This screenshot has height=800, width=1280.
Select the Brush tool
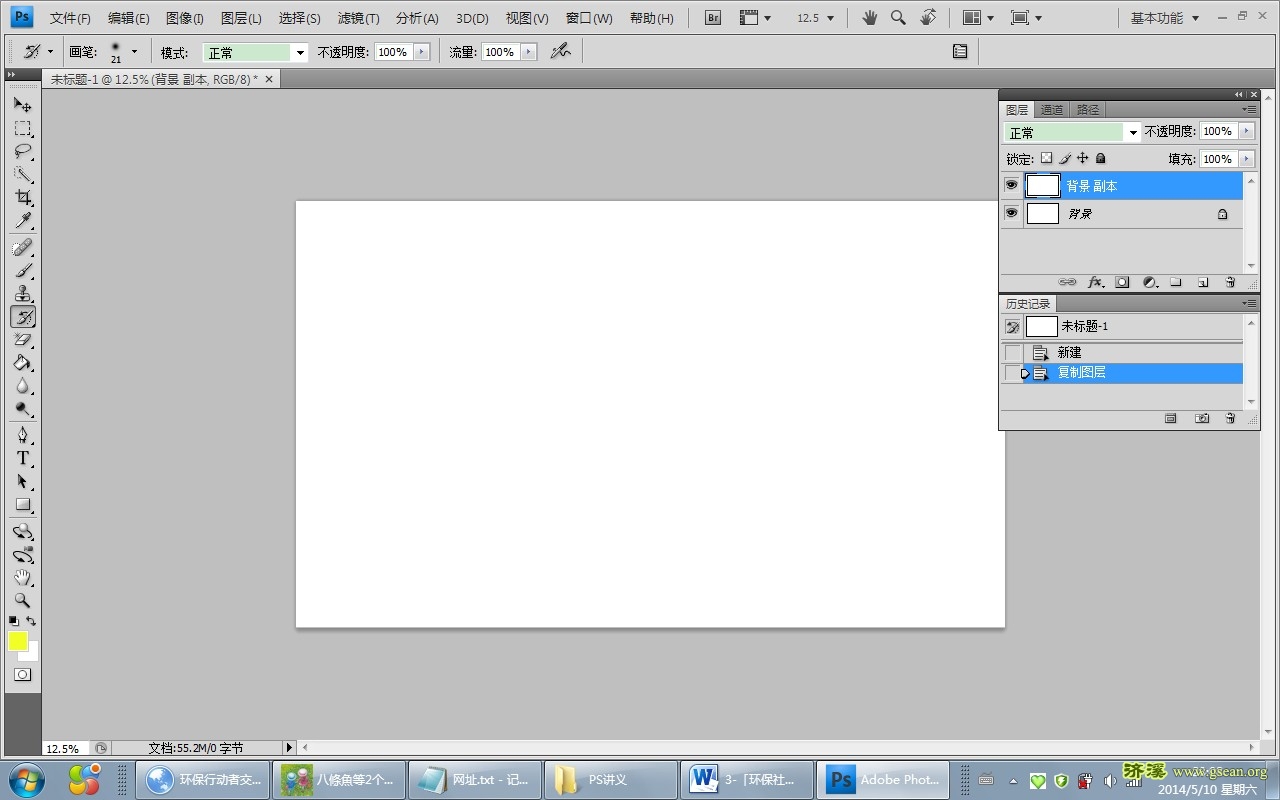point(22,270)
